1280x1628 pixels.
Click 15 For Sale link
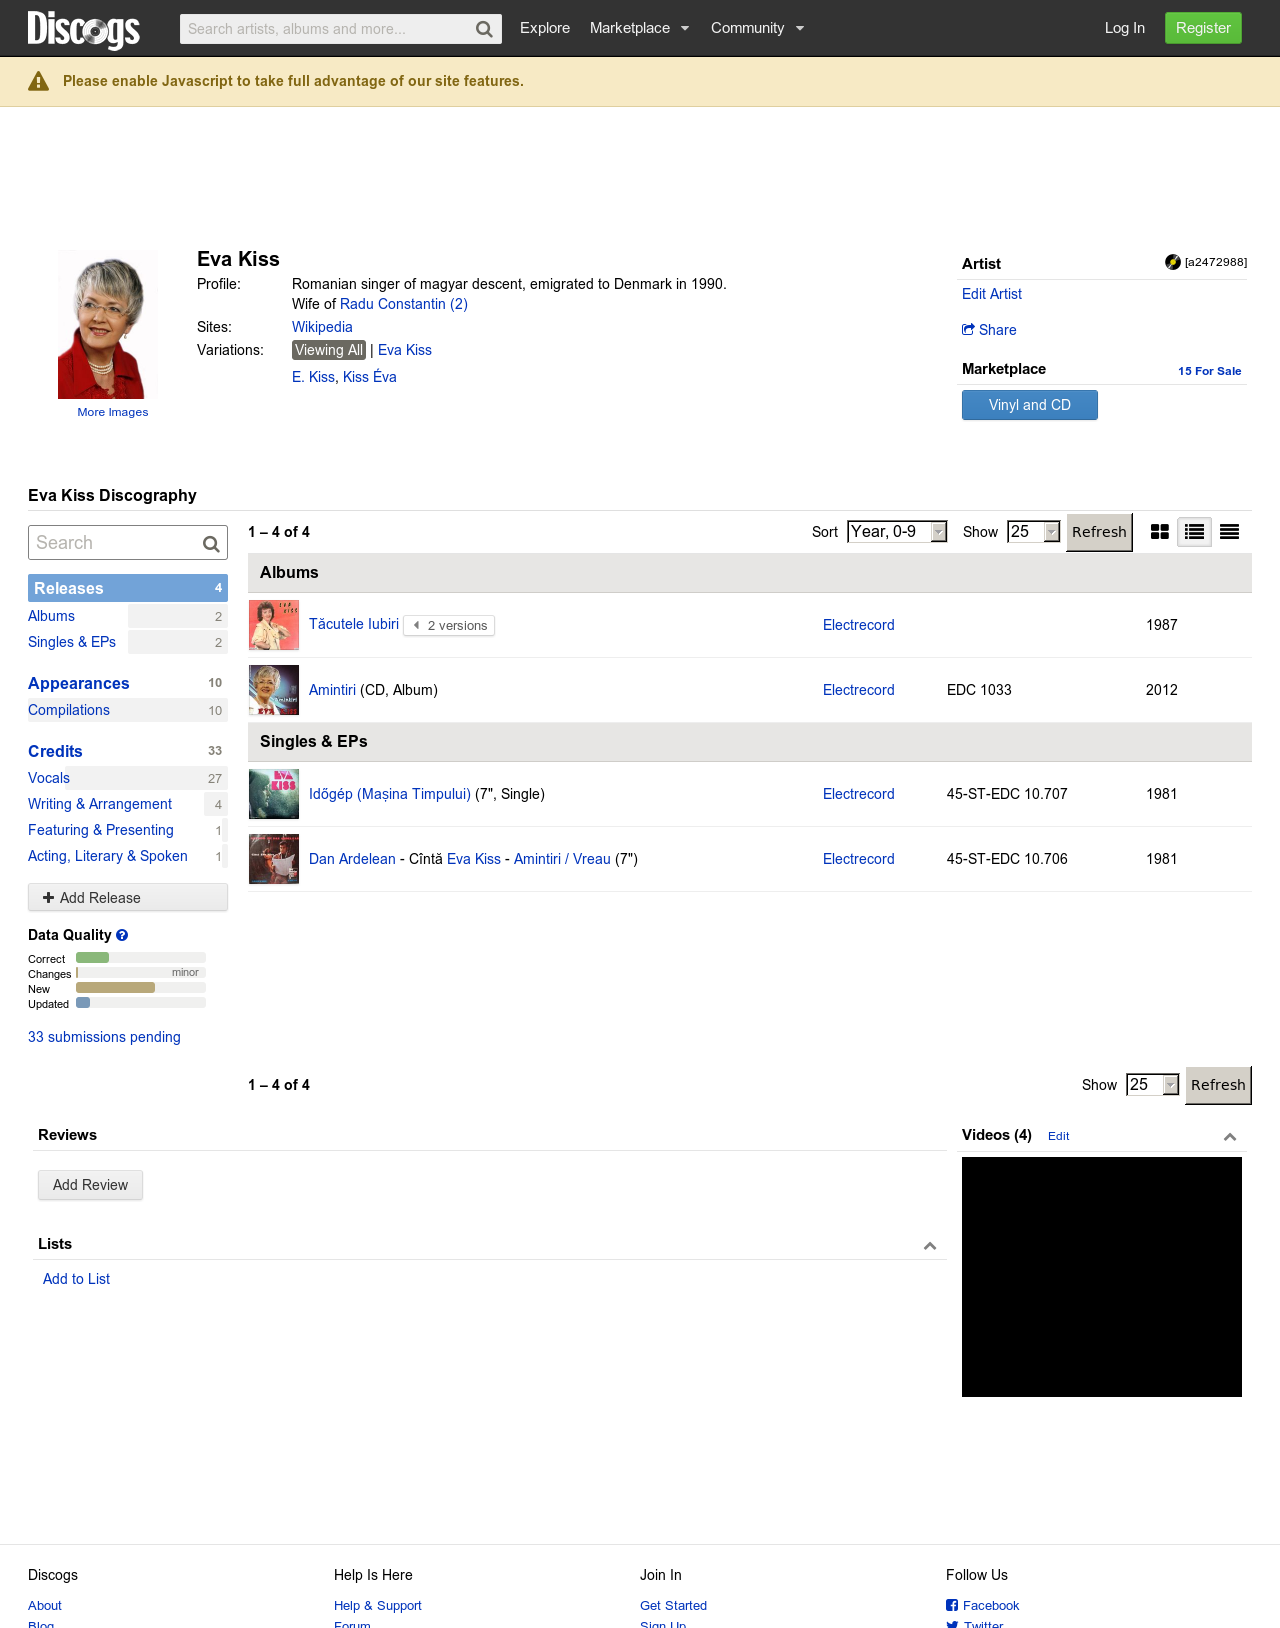pyautogui.click(x=1210, y=371)
